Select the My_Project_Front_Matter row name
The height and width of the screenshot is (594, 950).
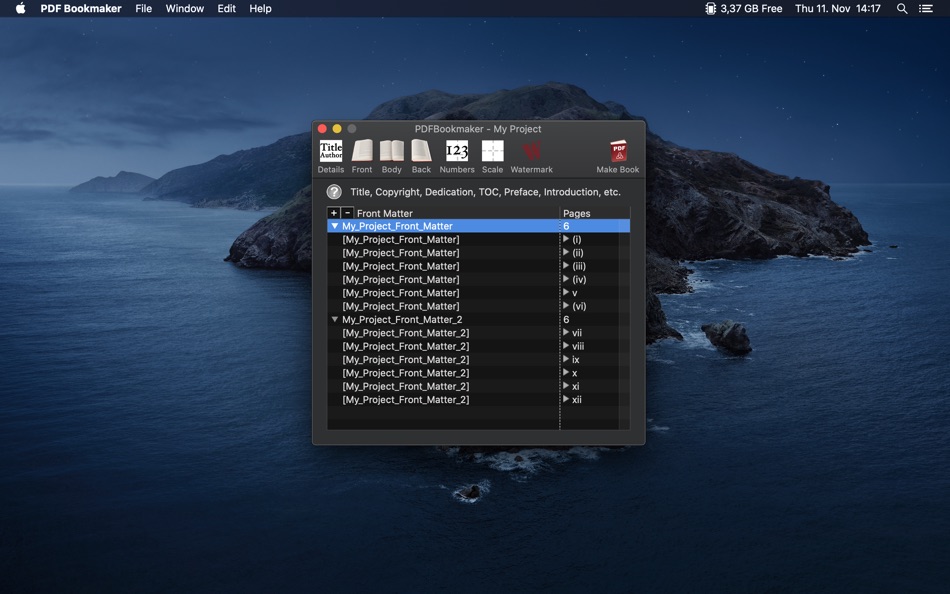(397, 226)
